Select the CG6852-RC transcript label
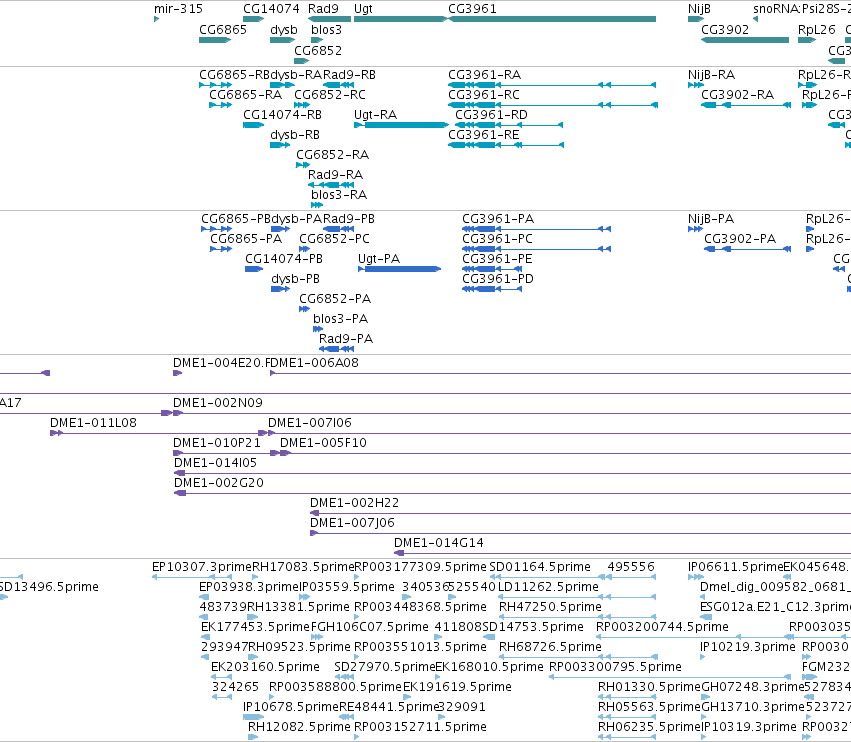851x742 pixels. click(329, 94)
